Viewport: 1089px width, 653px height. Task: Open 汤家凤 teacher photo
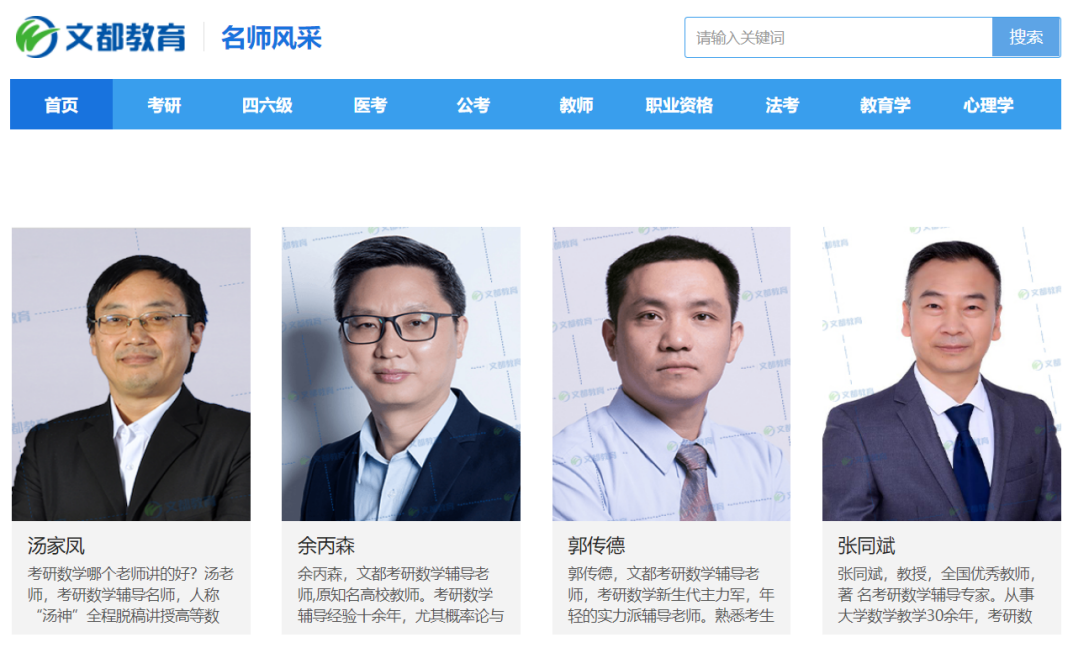coord(131,374)
